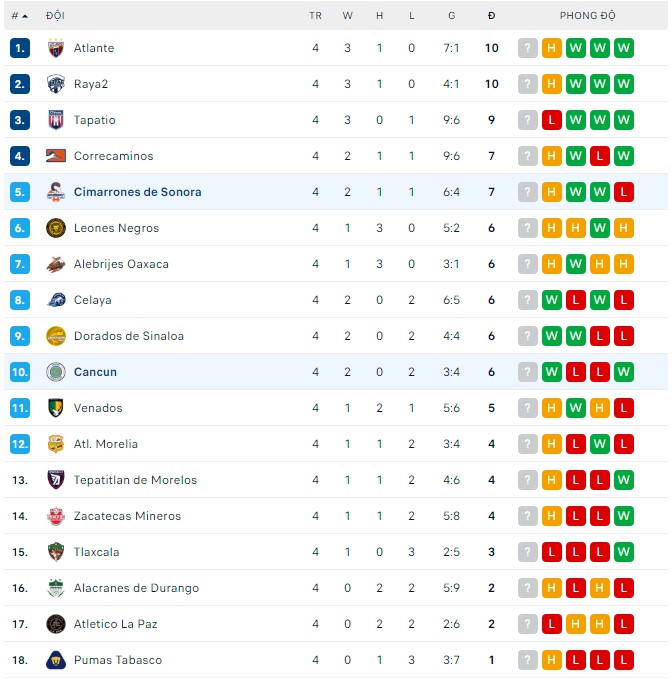Click the Celaya team logo

tap(56, 300)
